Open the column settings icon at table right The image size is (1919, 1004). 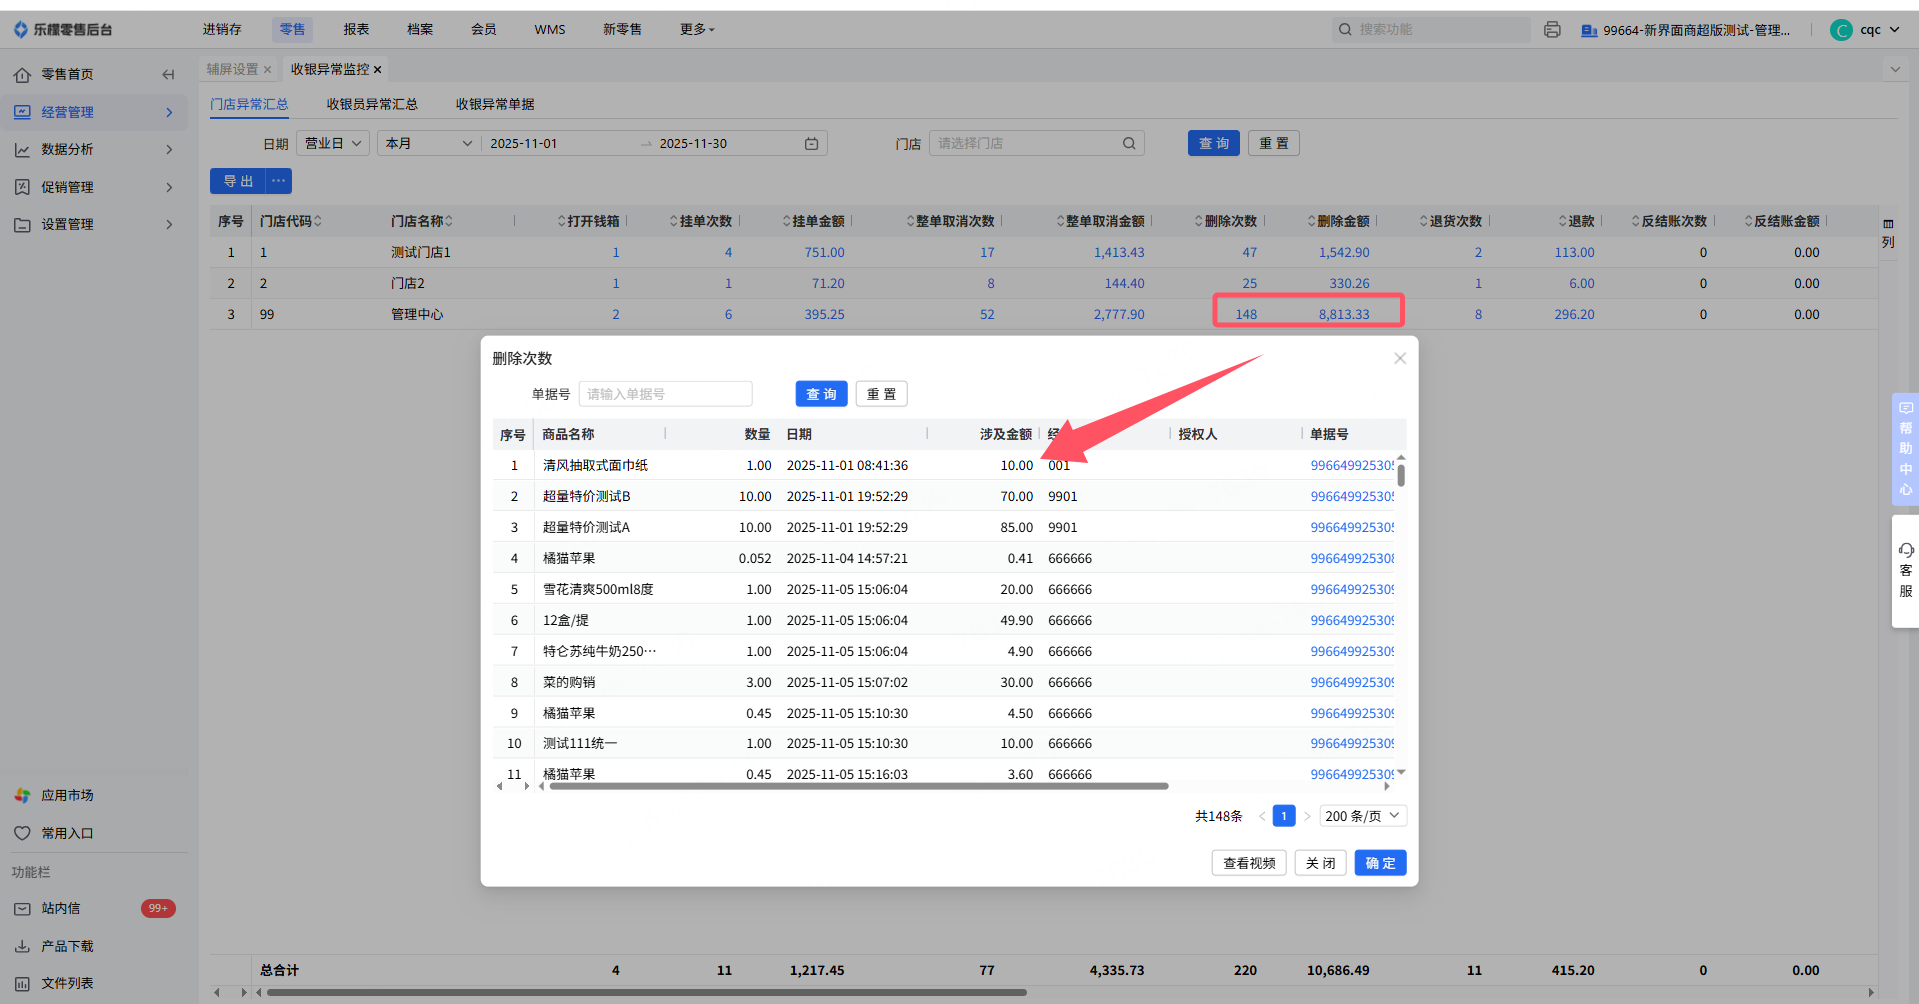pyautogui.click(x=1888, y=225)
